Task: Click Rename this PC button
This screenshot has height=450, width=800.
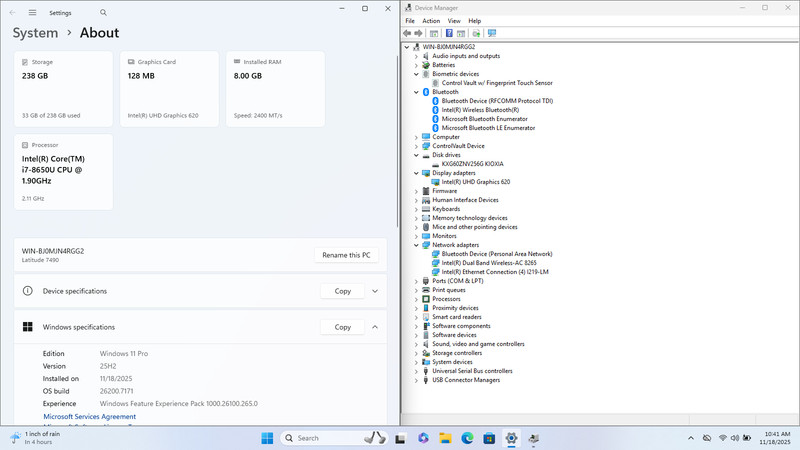Action: [346, 255]
